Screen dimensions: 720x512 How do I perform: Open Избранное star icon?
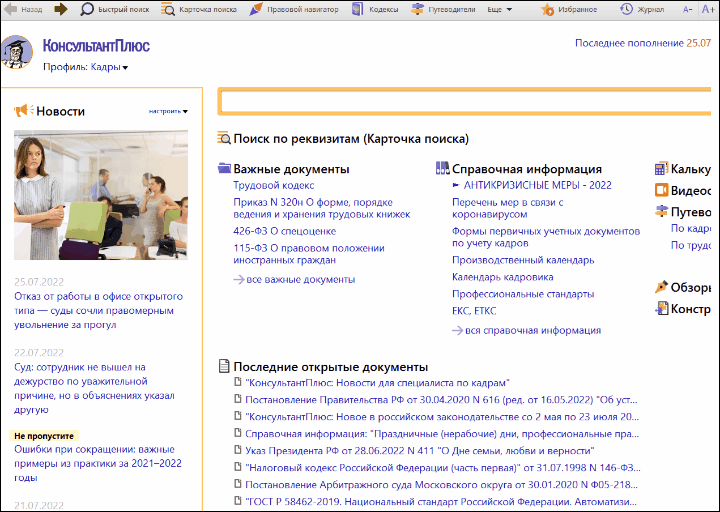547,9
